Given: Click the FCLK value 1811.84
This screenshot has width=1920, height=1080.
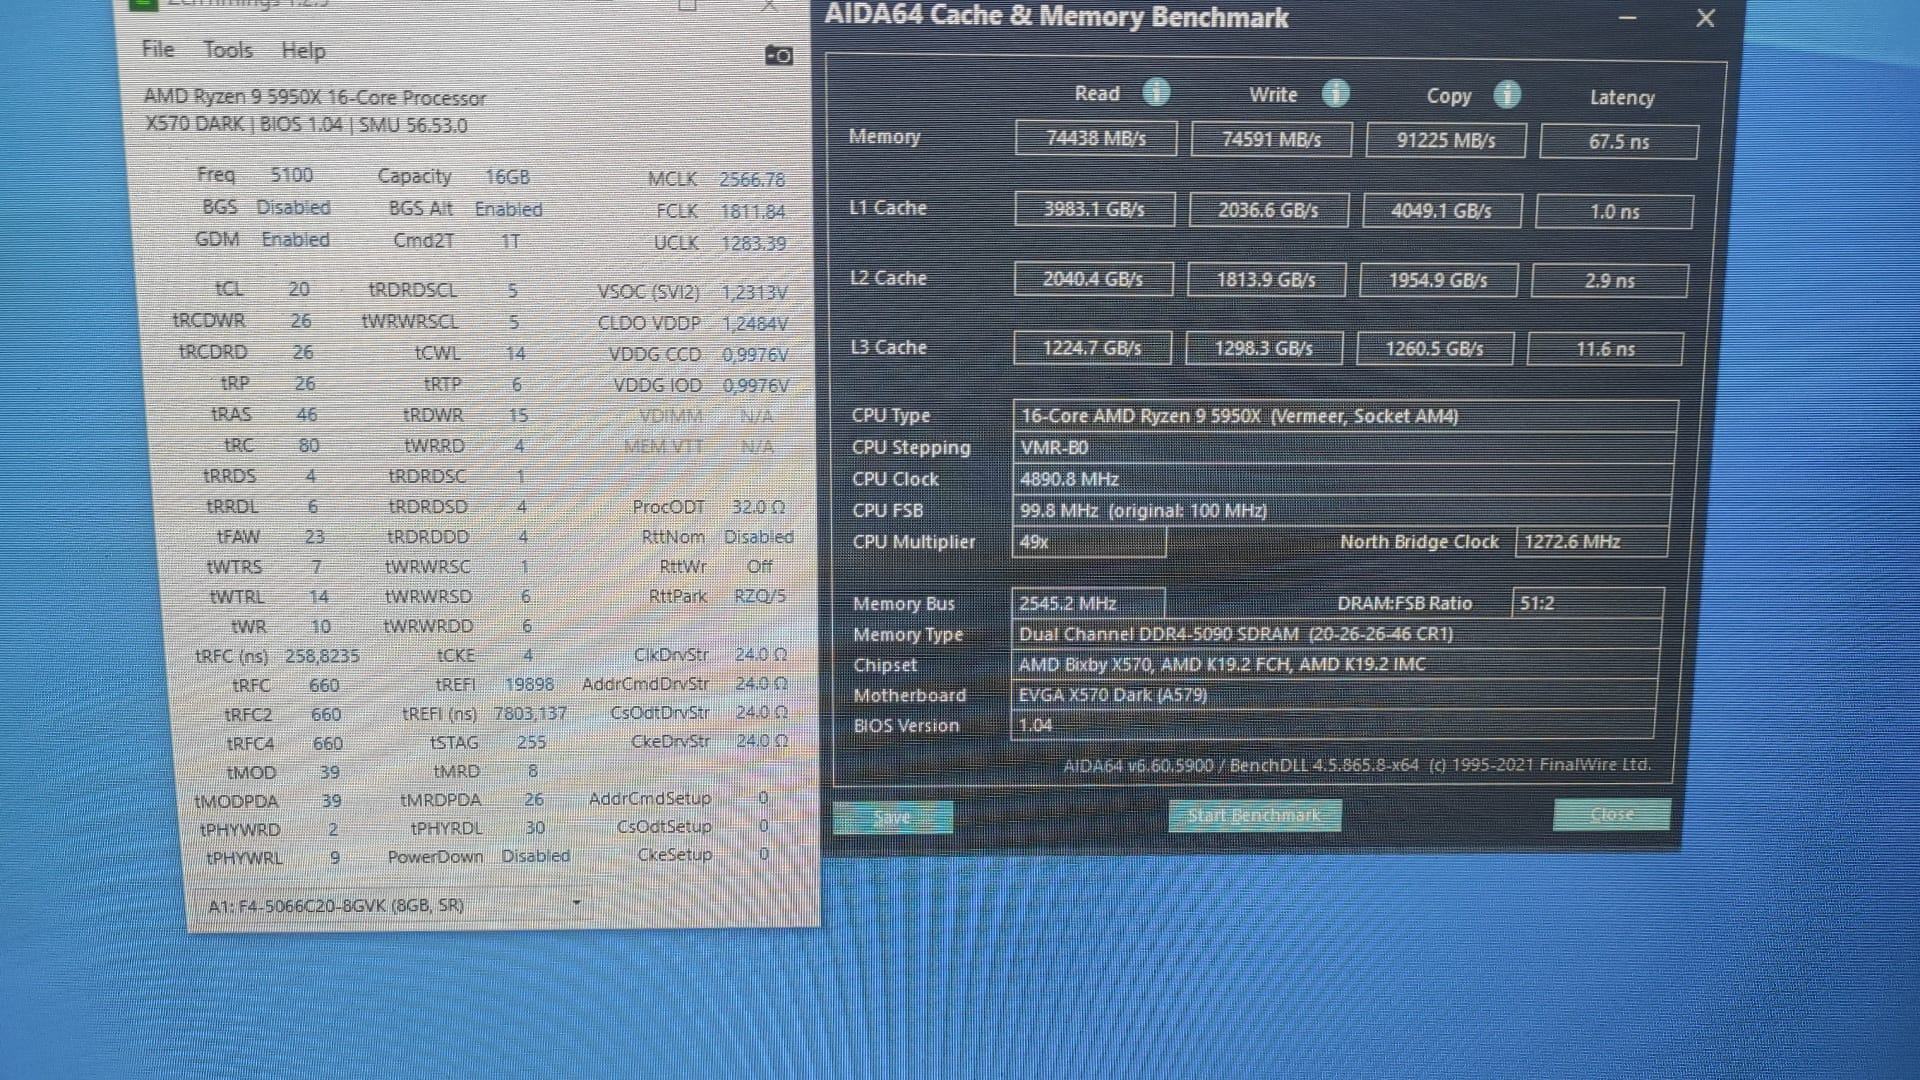Looking at the screenshot, I should (x=752, y=212).
